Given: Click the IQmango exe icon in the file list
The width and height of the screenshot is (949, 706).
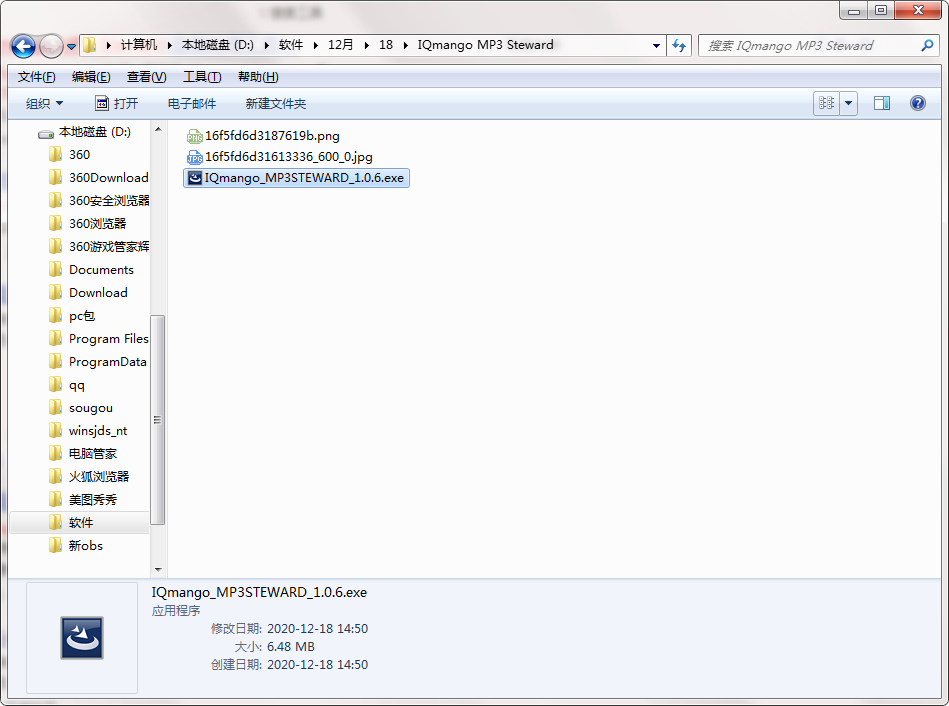Looking at the screenshot, I should click(194, 178).
